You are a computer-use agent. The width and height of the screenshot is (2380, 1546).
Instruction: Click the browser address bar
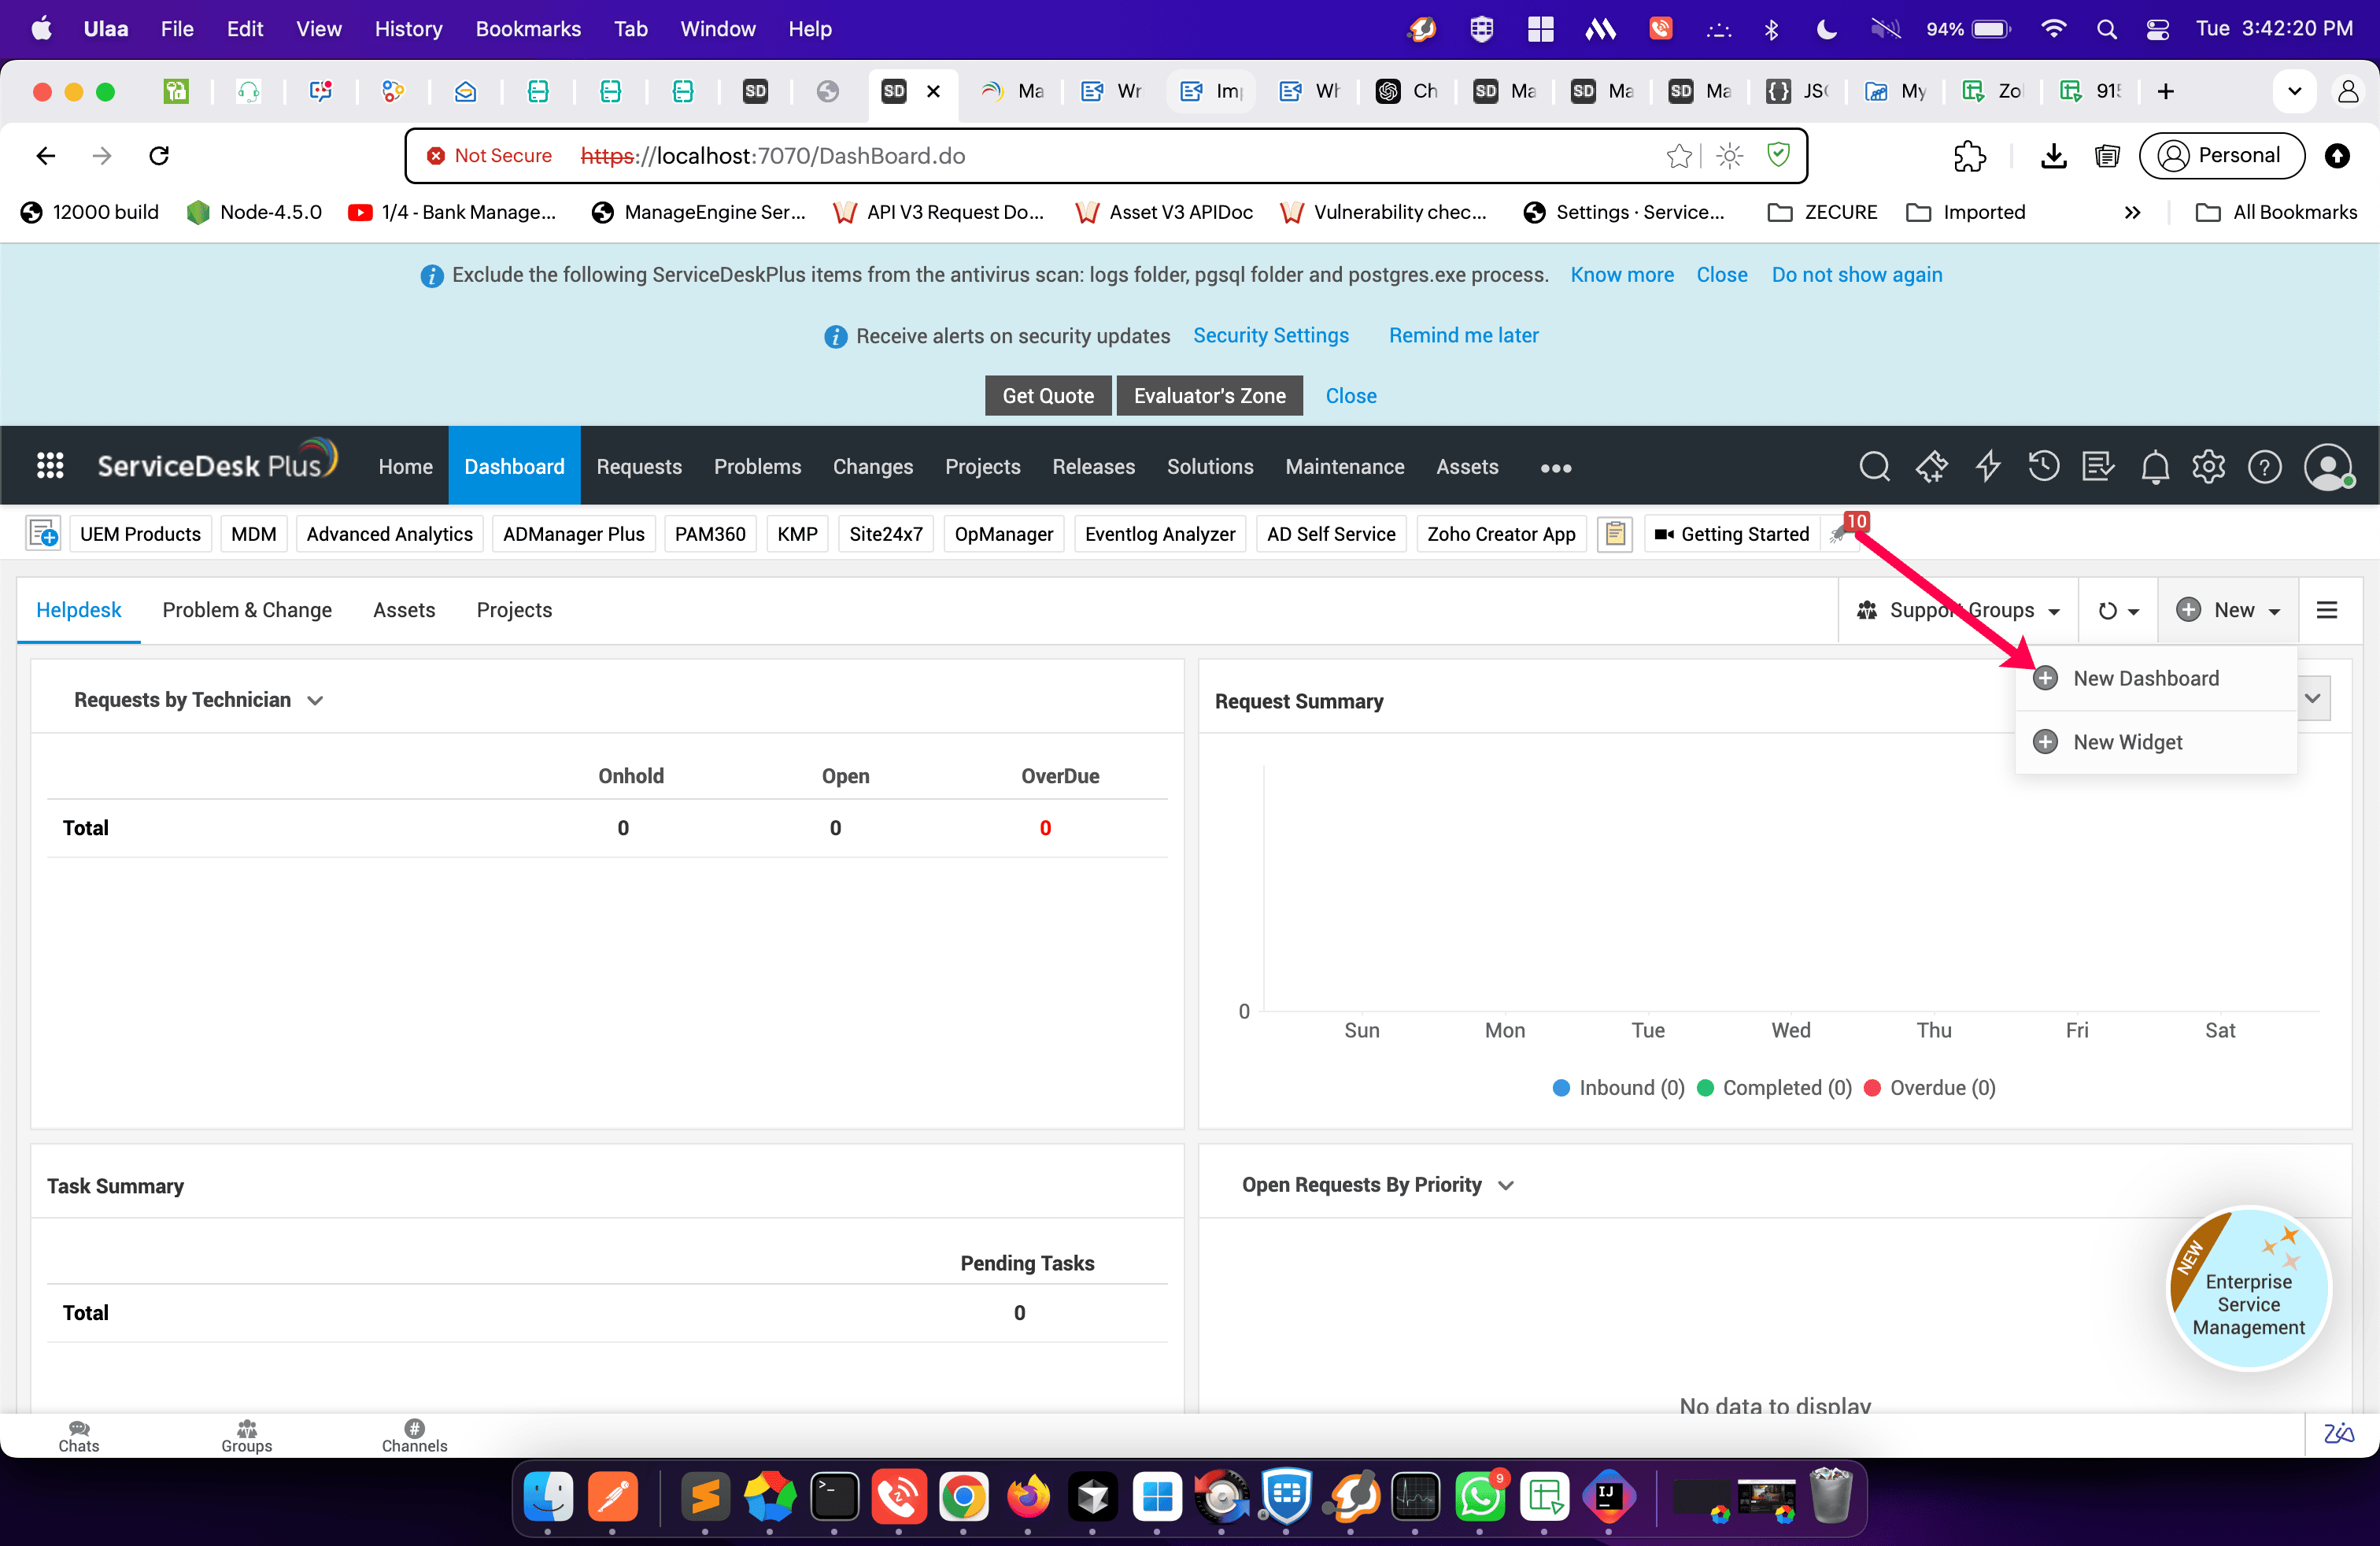(x=1100, y=156)
